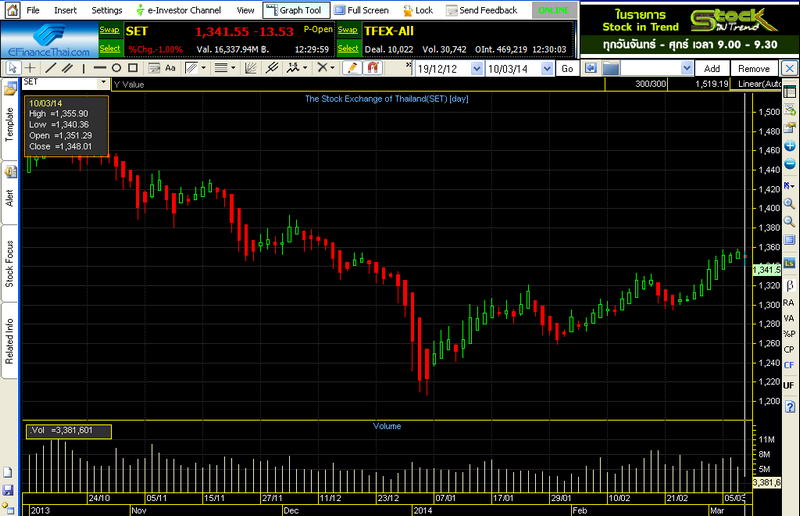Click the Remove button
The width and height of the screenshot is (800, 516).
[x=754, y=68]
